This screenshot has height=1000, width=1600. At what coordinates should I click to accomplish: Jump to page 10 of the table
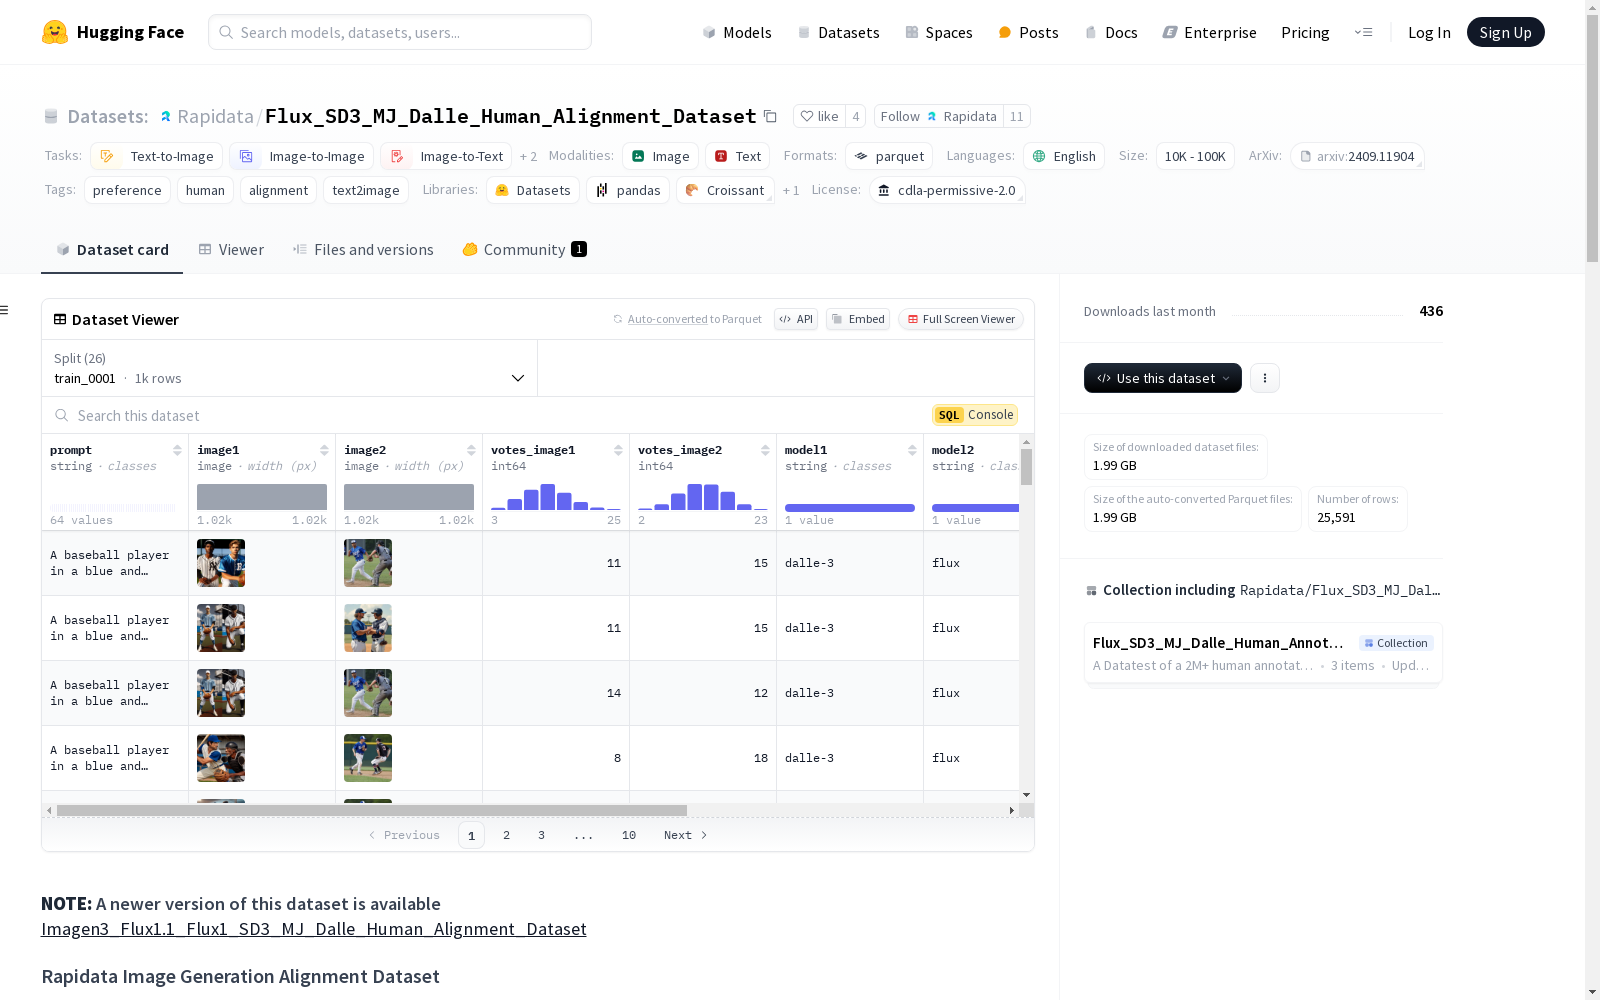tap(629, 835)
